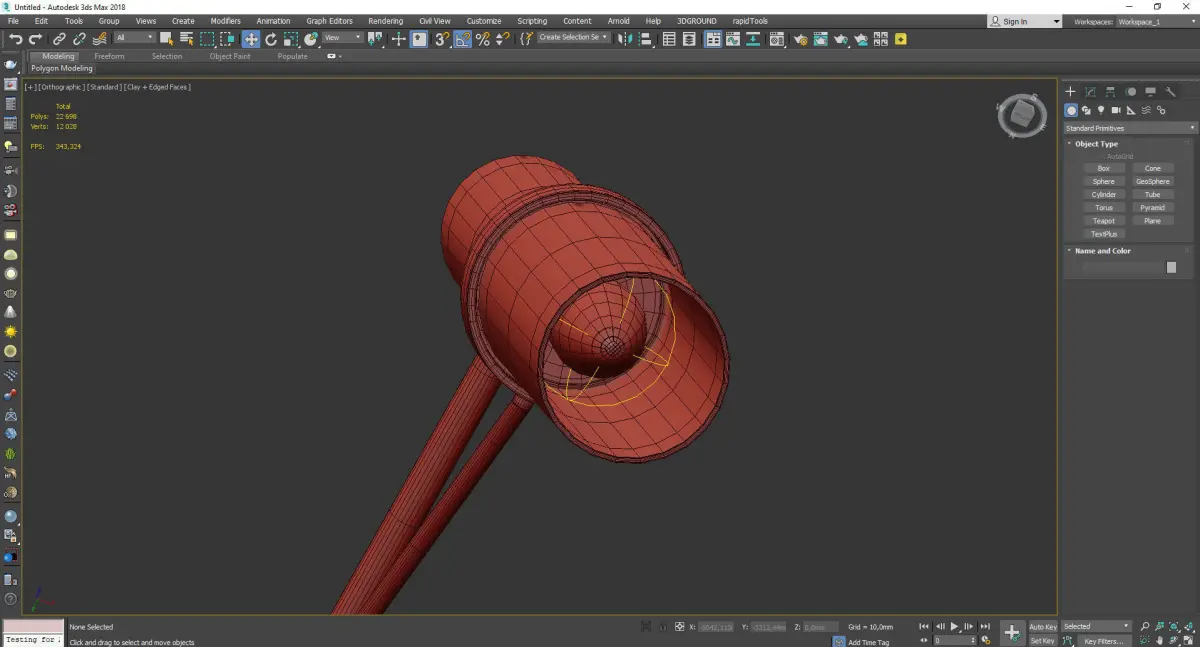Toggle Angle Snap in main toolbar
Screen dimensions: 1200x647
point(463,39)
